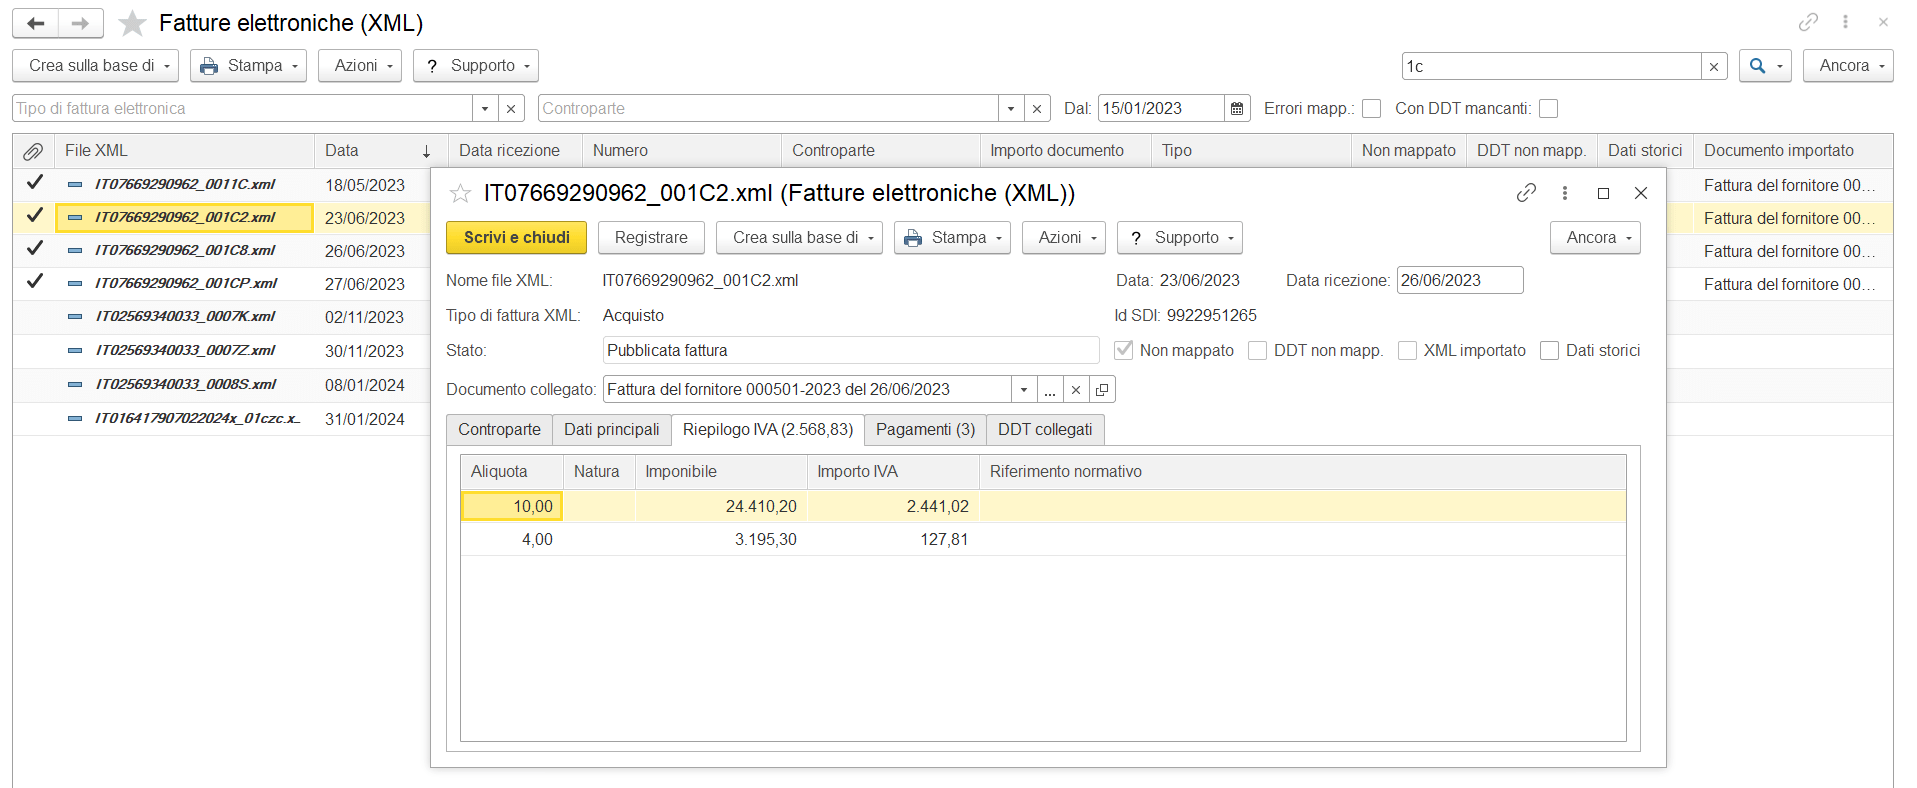Add Fatture elettroniche list to favorites star
The height and width of the screenshot is (788, 1917).
coord(132,23)
